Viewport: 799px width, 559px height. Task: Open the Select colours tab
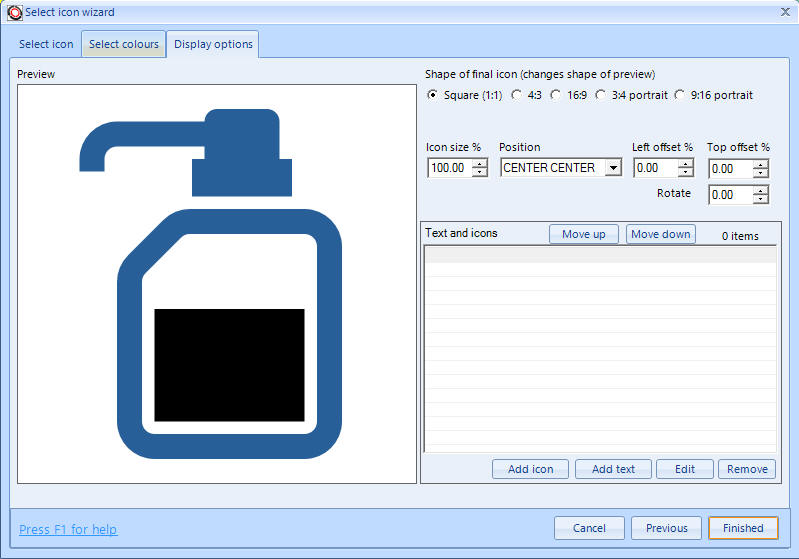[124, 44]
